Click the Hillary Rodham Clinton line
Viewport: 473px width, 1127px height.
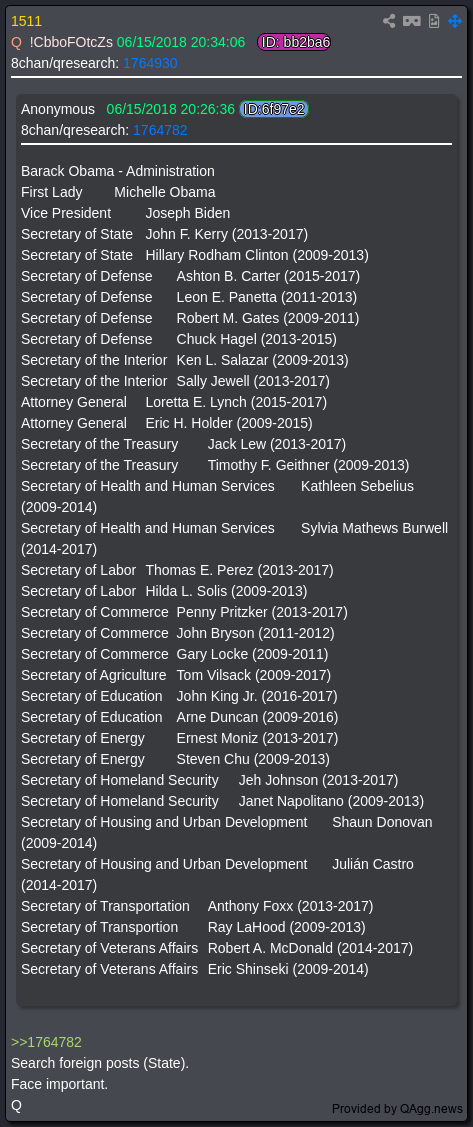(195, 255)
